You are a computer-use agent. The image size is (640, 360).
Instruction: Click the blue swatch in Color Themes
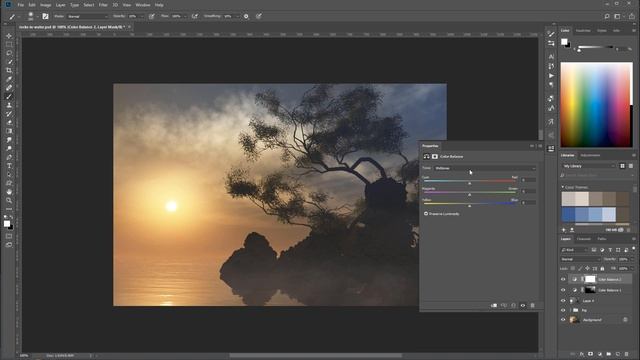568,214
